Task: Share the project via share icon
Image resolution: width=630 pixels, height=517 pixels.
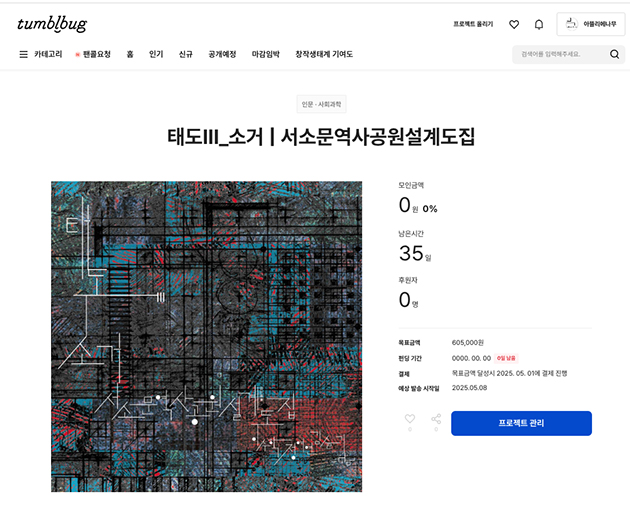Action: pos(436,419)
